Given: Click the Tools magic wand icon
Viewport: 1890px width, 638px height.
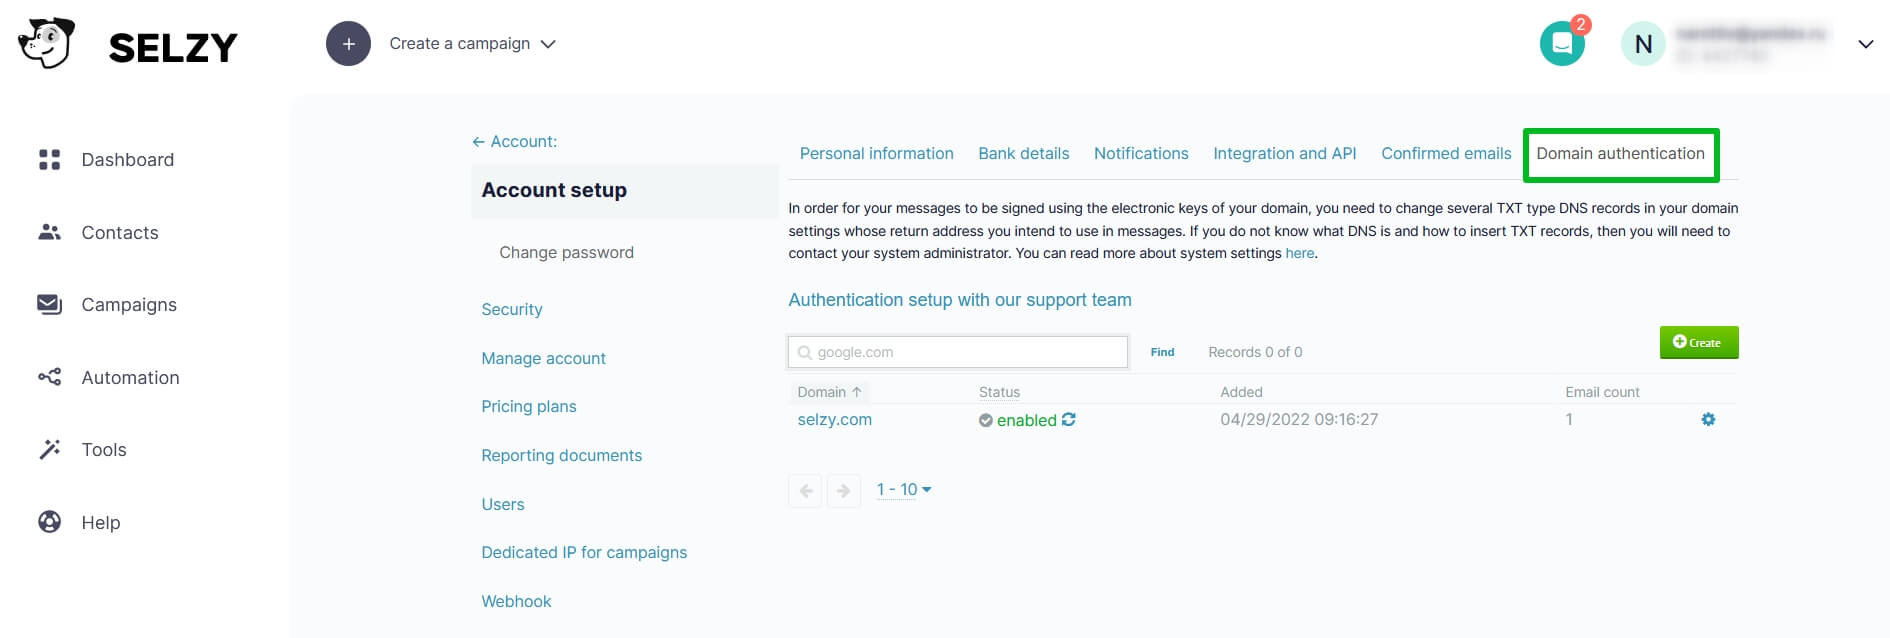Looking at the screenshot, I should pos(49,449).
